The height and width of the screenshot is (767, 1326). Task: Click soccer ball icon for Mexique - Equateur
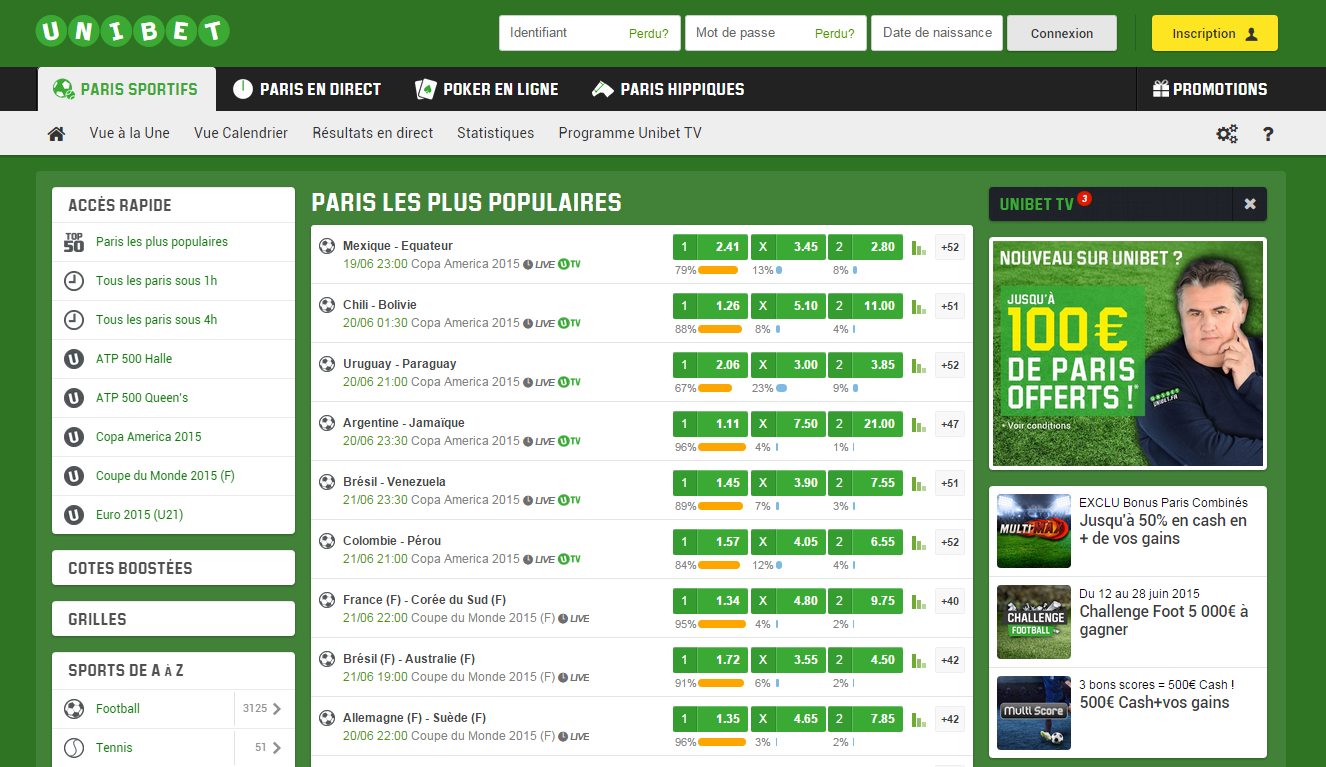click(327, 246)
